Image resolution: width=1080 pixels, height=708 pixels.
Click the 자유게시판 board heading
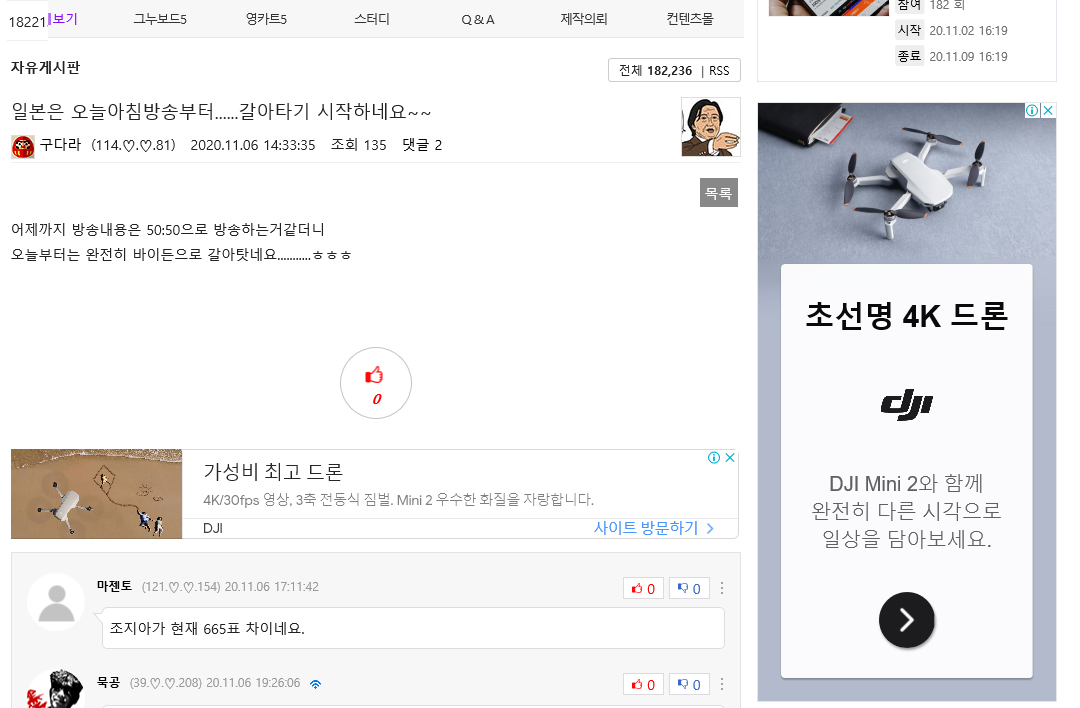pos(45,67)
